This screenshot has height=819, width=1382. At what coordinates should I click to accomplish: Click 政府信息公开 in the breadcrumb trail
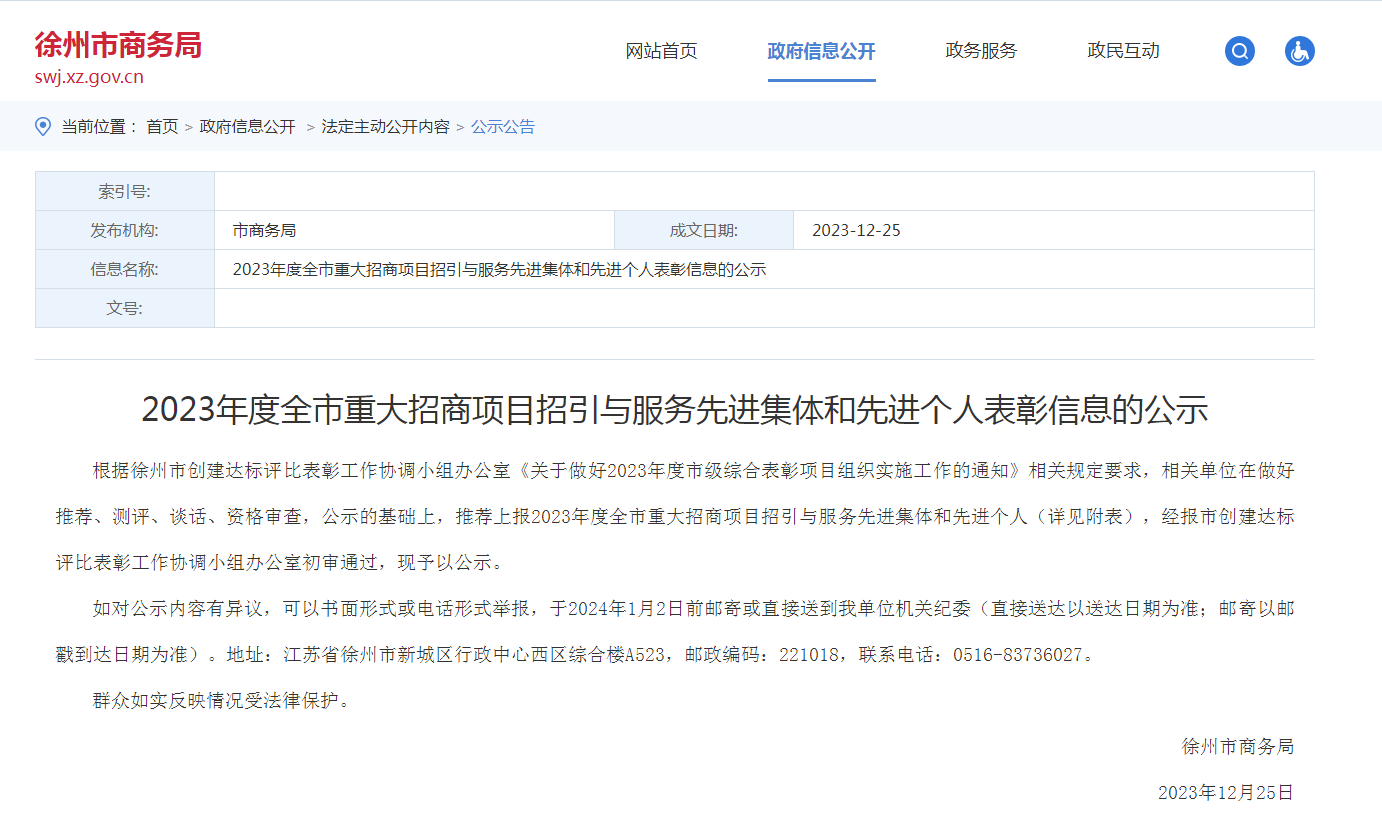(248, 127)
